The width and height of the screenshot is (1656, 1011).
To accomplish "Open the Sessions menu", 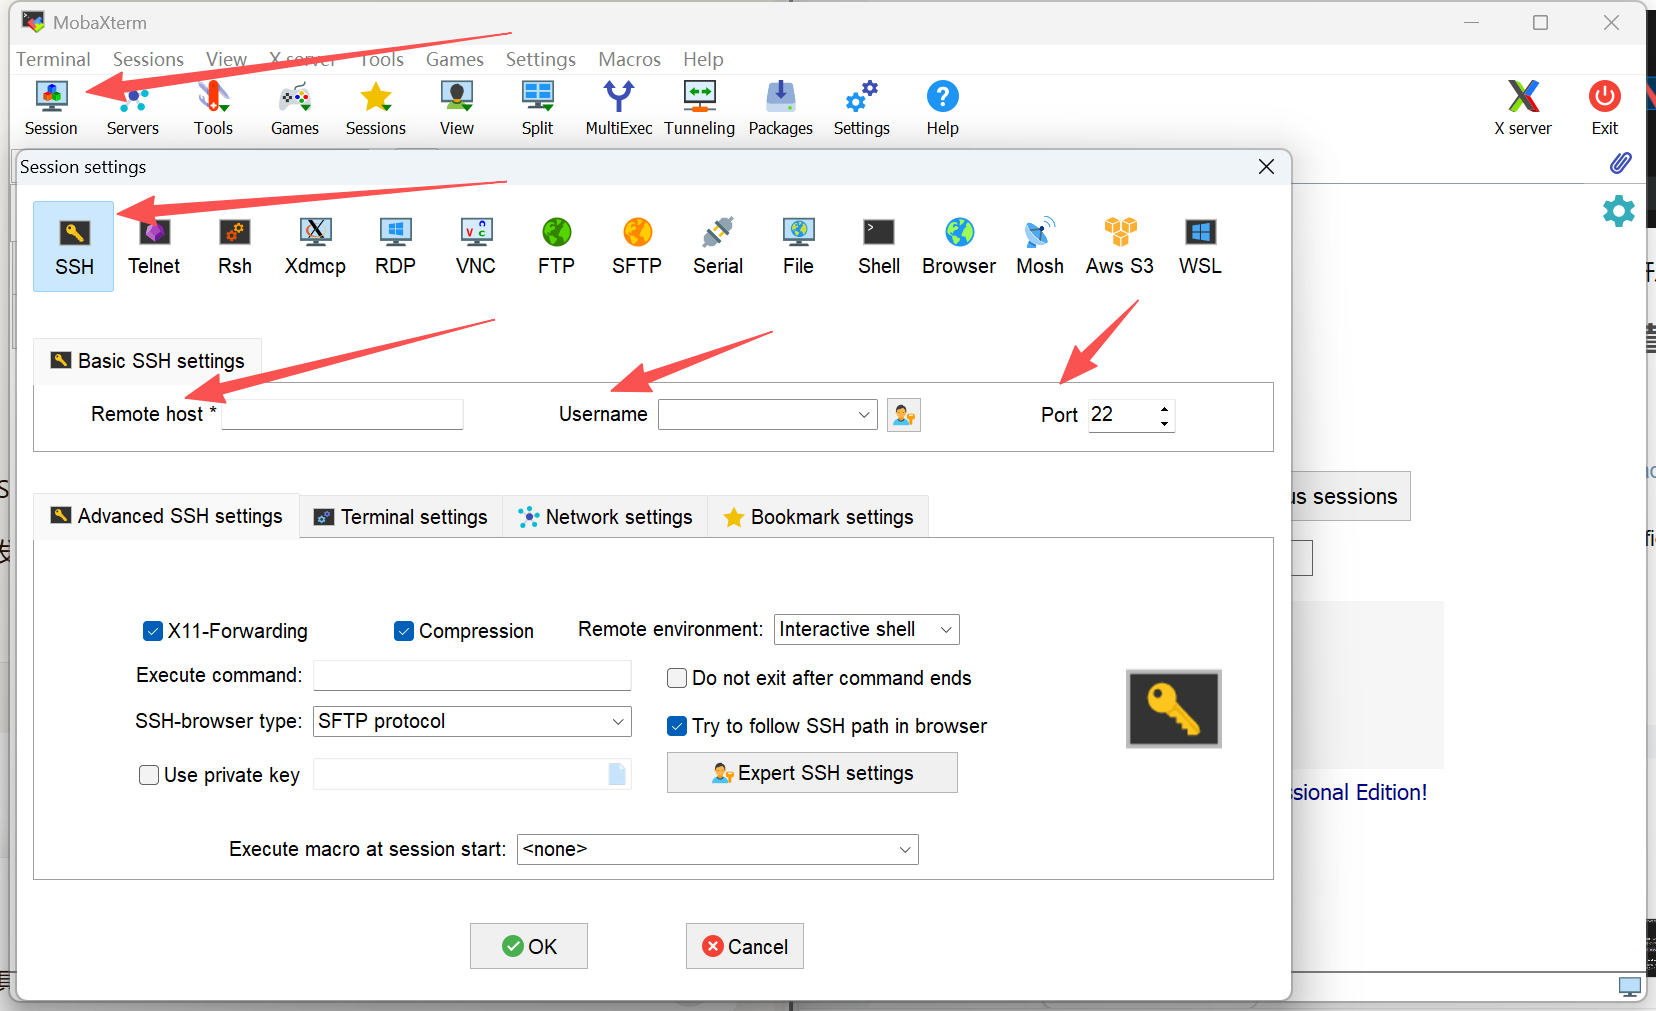I will [148, 59].
